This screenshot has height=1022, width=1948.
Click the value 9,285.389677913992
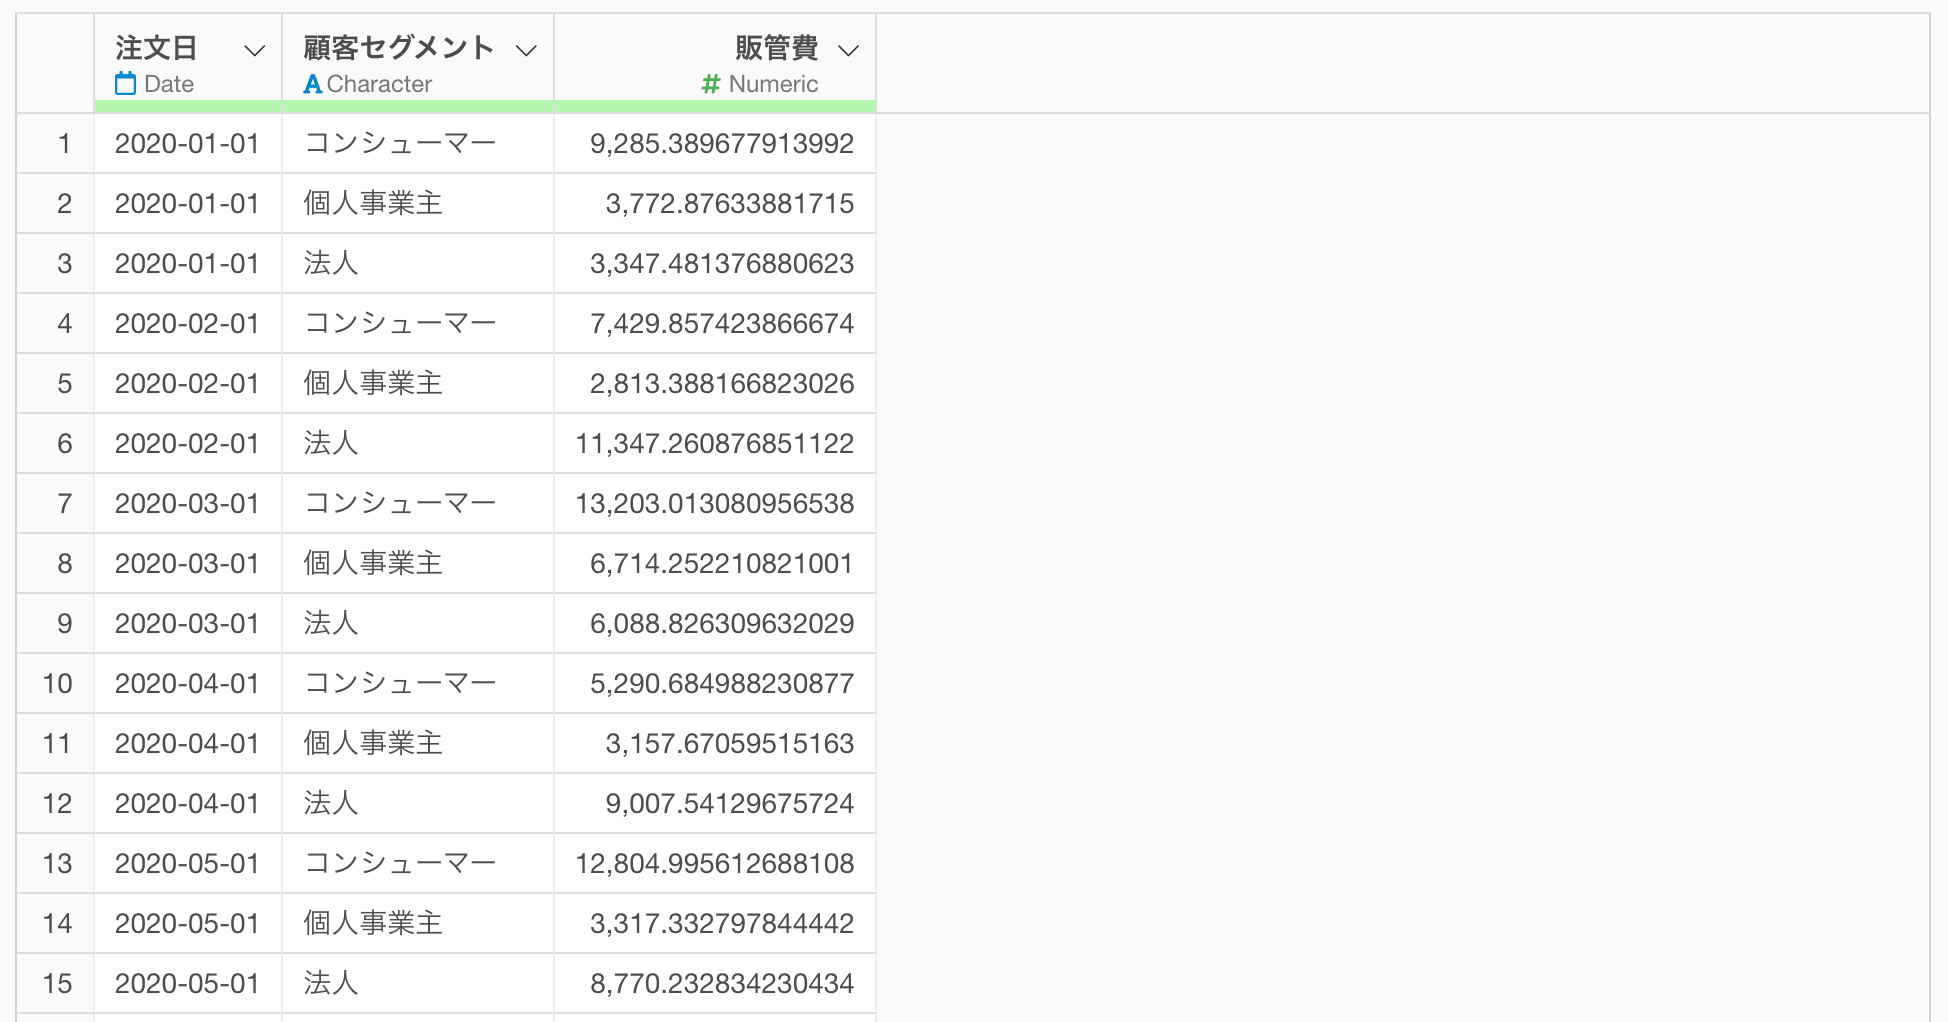pos(722,144)
